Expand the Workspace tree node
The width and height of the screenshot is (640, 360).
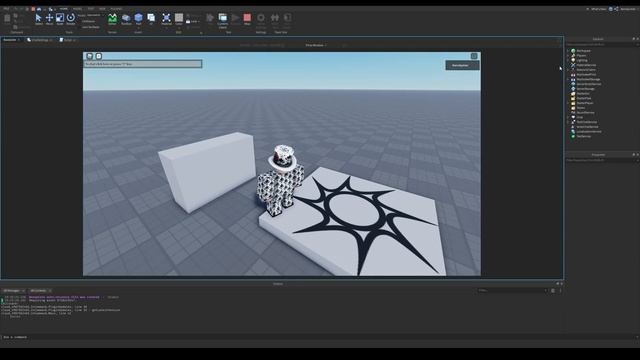click(568, 51)
